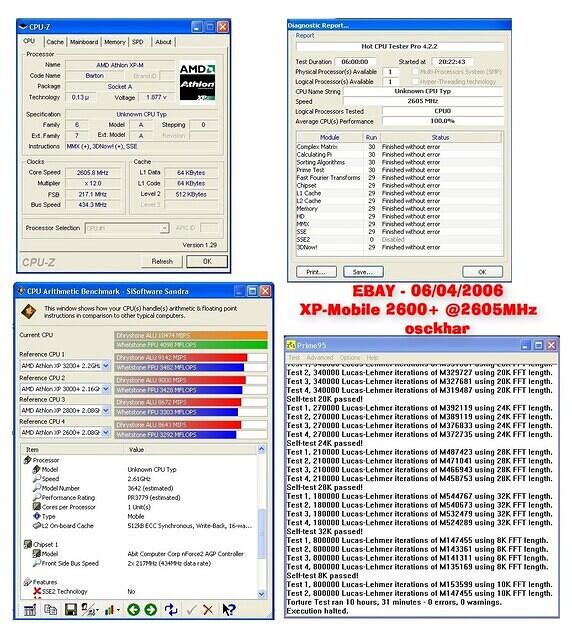
Task: Switch to the SPD tab in CPU-Z
Action: coord(138,42)
